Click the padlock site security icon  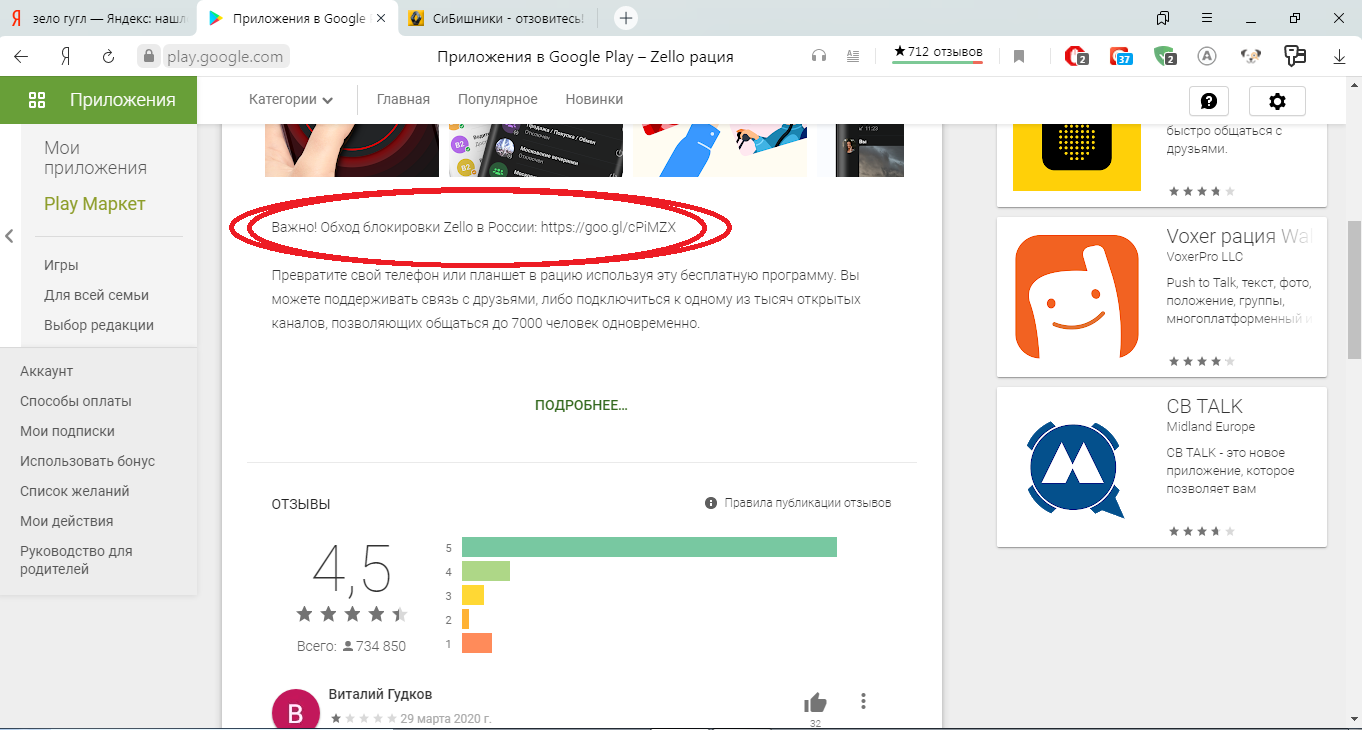click(x=150, y=57)
